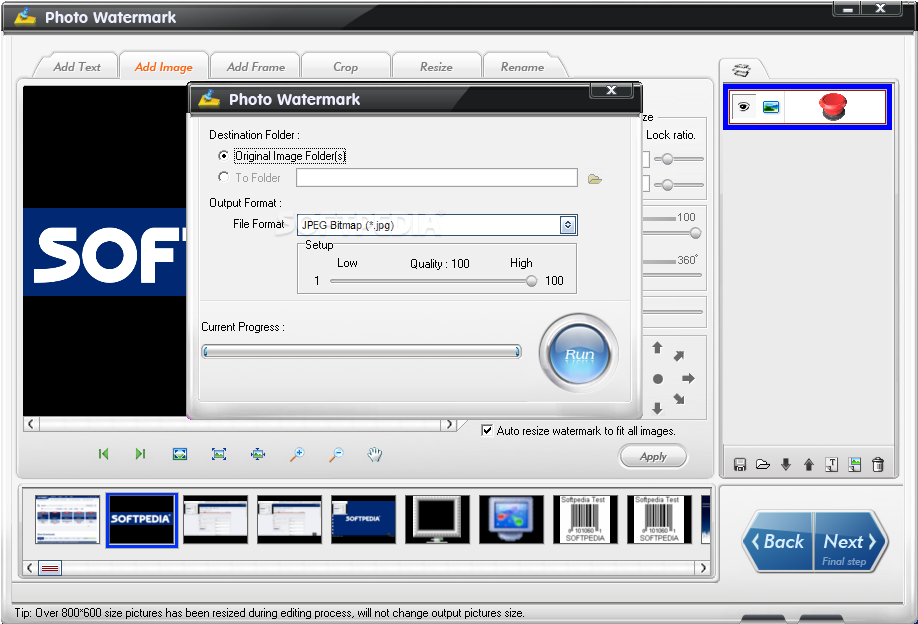Move the layer down with the down arrow
This screenshot has height=624, width=918.
point(786,465)
